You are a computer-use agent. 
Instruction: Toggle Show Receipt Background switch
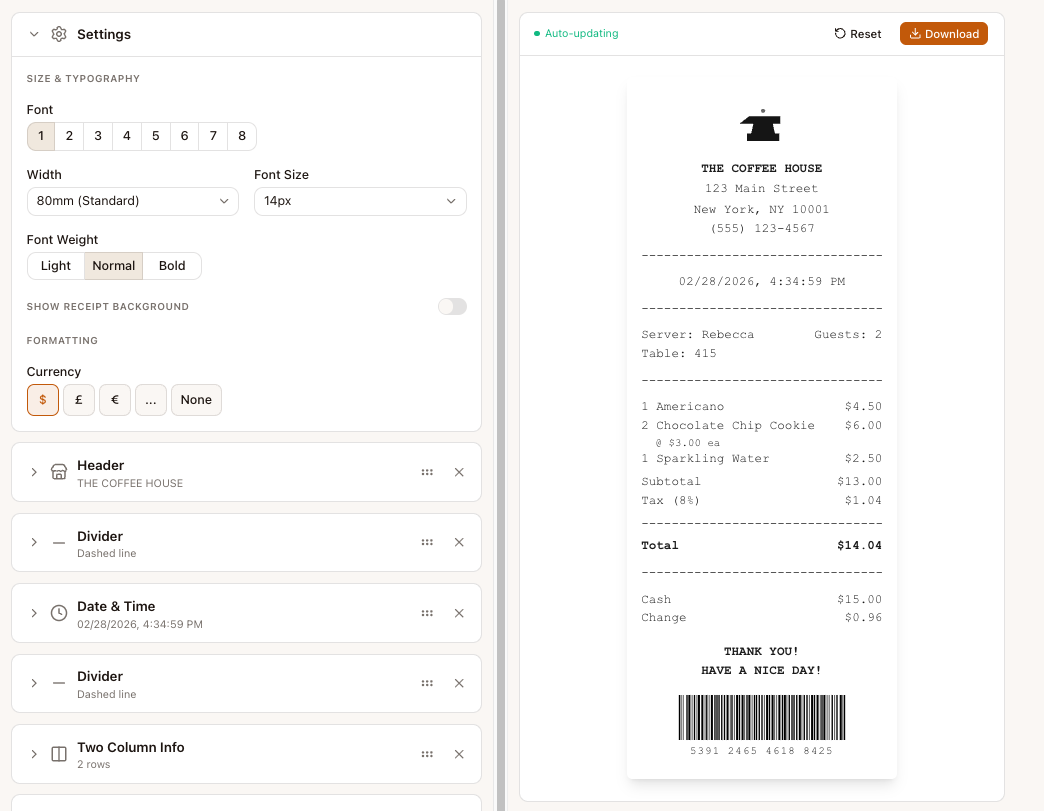(452, 307)
